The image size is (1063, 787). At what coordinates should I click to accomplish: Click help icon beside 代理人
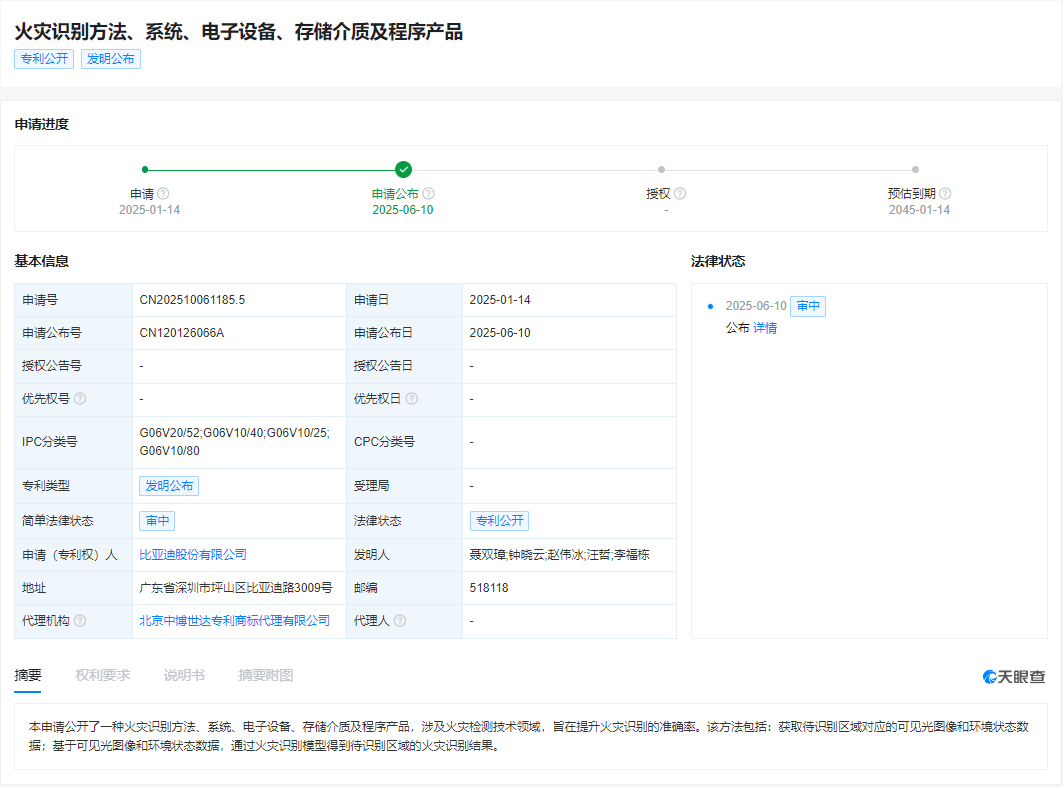400,621
